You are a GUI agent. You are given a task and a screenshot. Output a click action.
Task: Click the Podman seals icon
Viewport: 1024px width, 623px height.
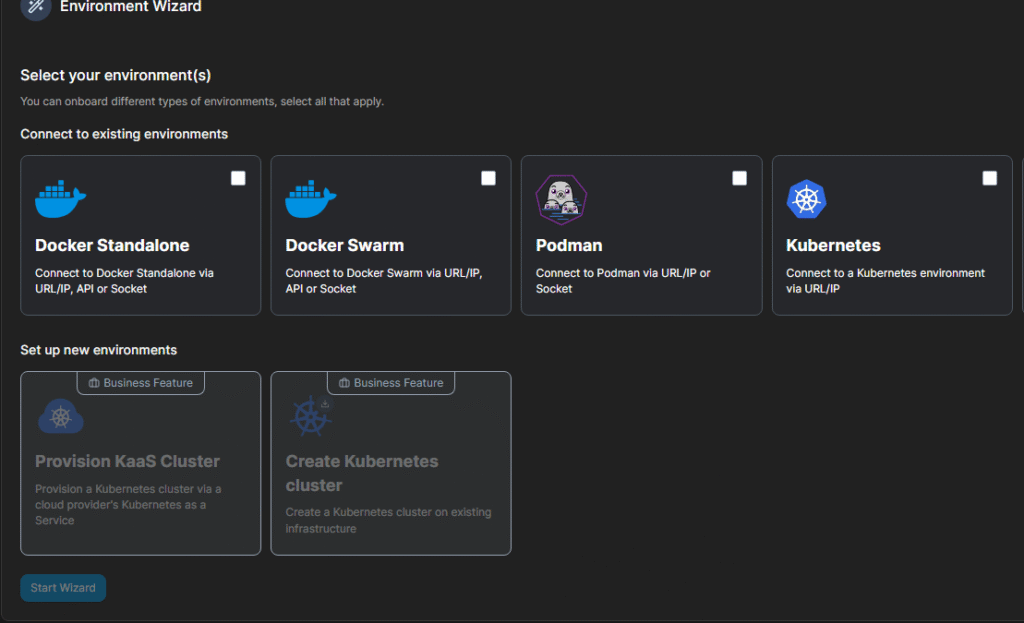click(561, 199)
